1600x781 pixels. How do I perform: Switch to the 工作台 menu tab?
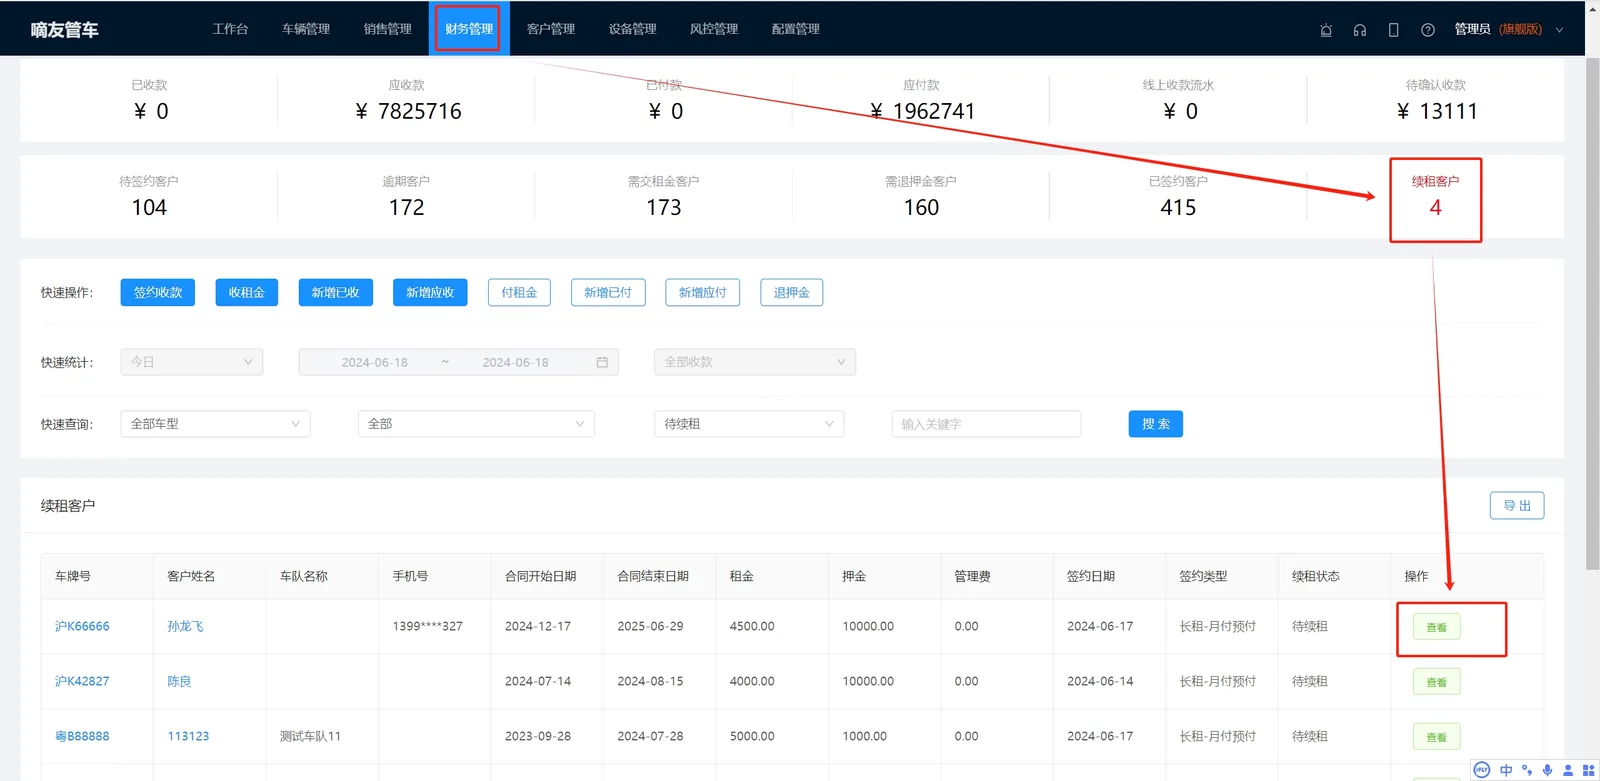pos(230,29)
